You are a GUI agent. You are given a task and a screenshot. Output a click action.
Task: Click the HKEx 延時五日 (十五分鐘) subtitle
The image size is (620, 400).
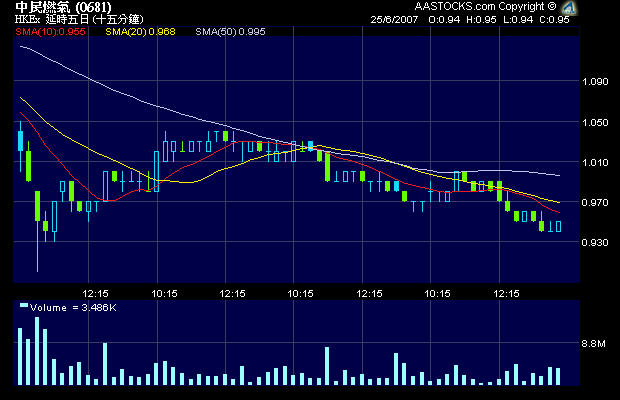click(79, 19)
